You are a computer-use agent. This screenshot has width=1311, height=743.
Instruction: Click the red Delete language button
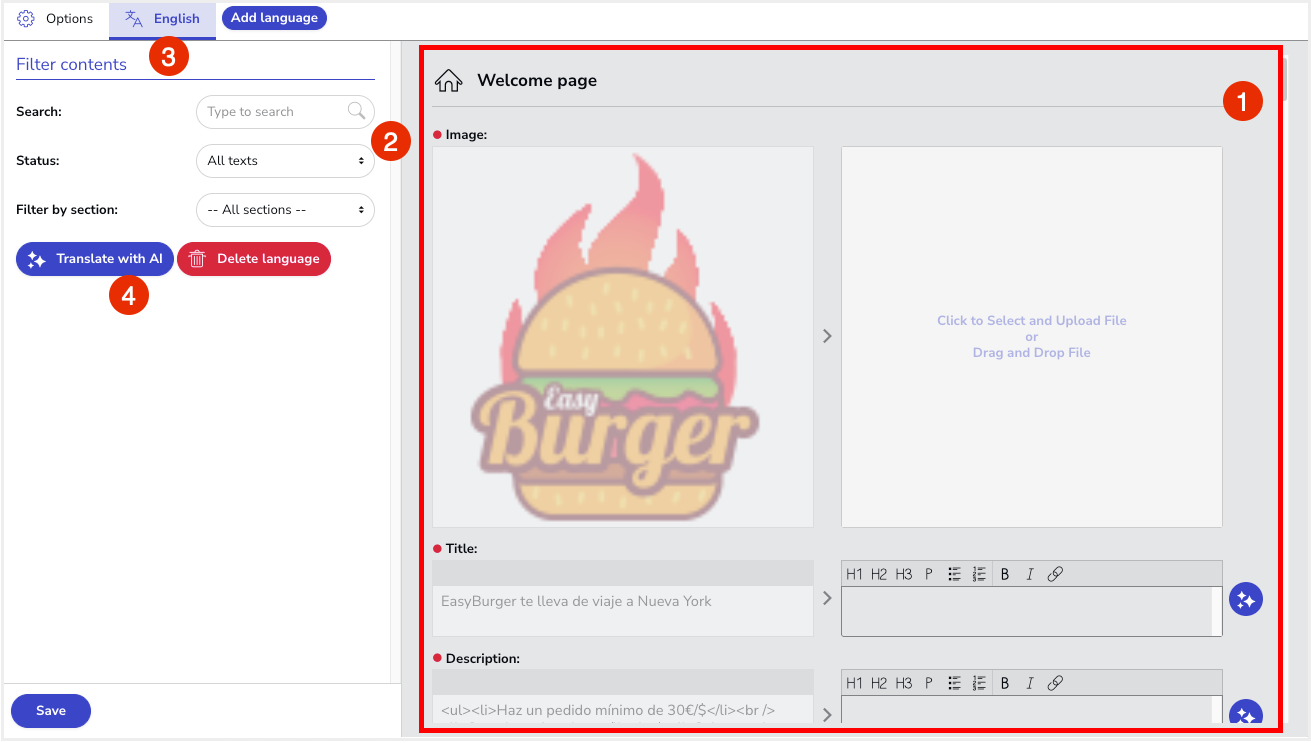[254, 259]
